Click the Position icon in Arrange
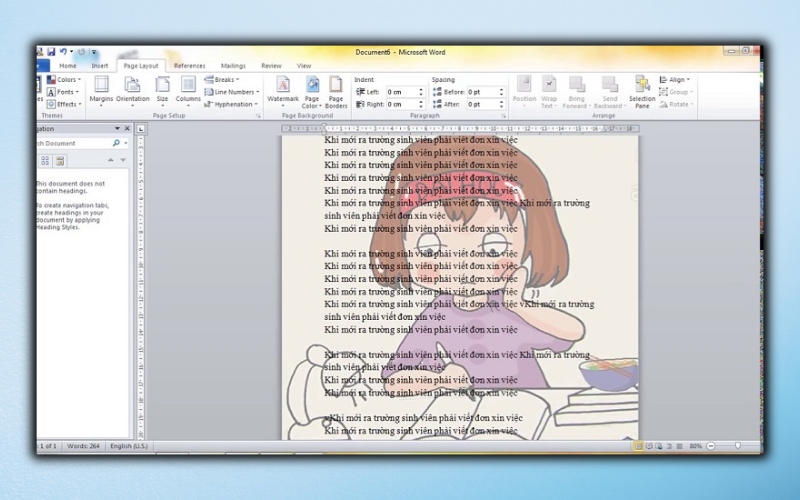The image size is (800, 500). tap(524, 84)
